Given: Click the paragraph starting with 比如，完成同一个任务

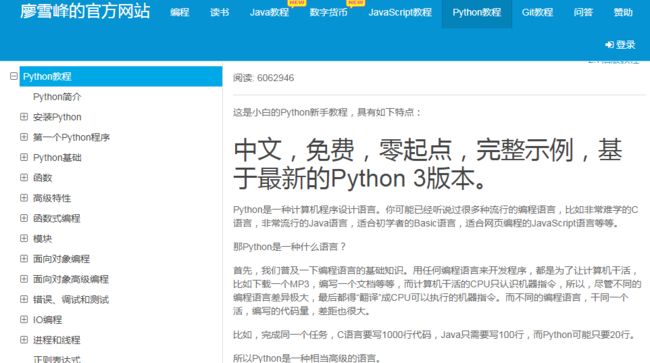Looking at the screenshot, I should pos(434,334).
